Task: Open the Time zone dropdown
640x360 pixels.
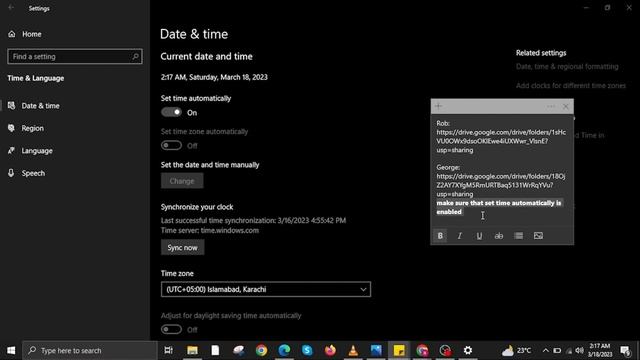Action: (266, 289)
